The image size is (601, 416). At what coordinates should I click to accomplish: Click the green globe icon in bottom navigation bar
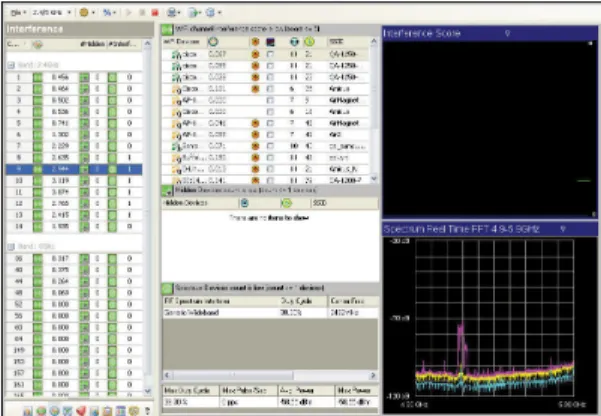(41, 411)
